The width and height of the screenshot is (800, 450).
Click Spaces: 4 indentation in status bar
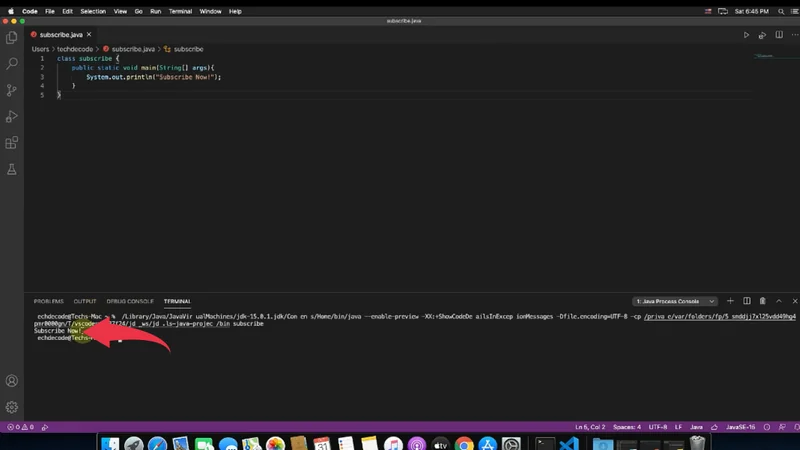coord(626,427)
